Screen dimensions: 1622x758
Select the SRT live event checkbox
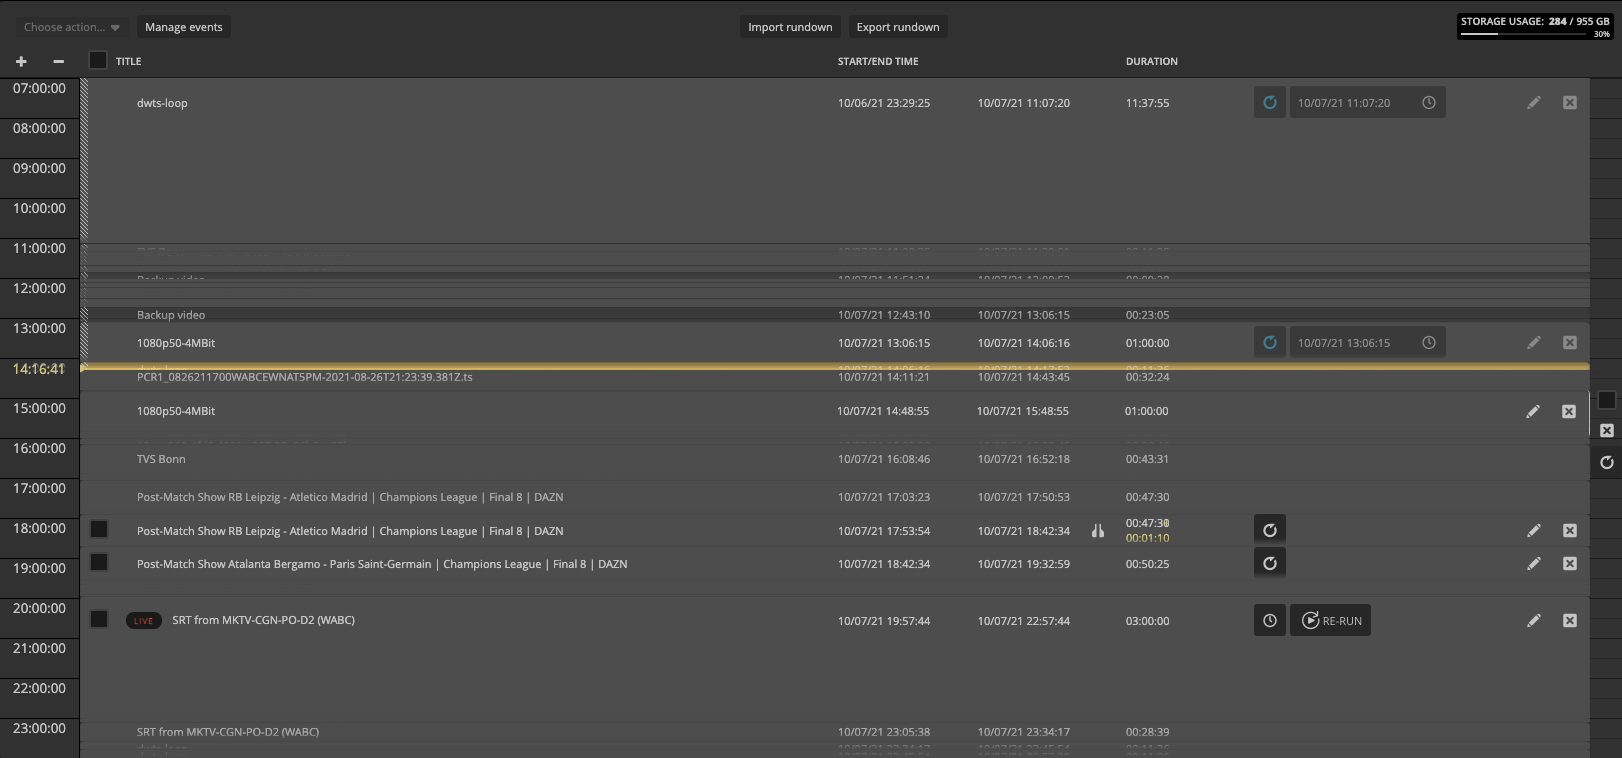coord(99,619)
